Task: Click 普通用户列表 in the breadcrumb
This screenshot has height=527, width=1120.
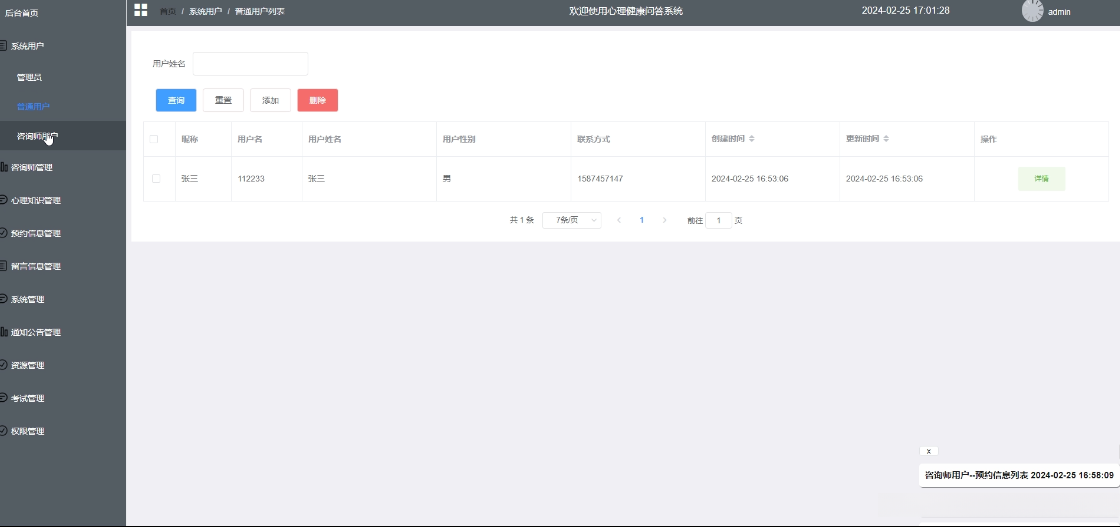Action: [260, 11]
